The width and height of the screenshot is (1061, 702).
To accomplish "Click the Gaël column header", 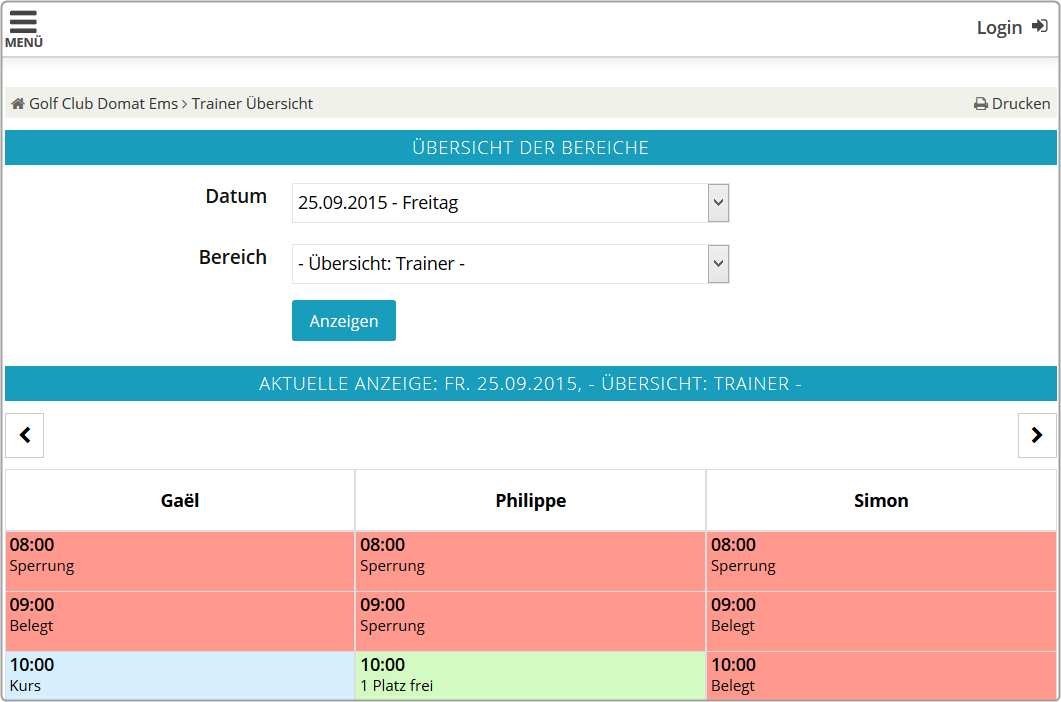I will pyautogui.click(x=180, y=501).
